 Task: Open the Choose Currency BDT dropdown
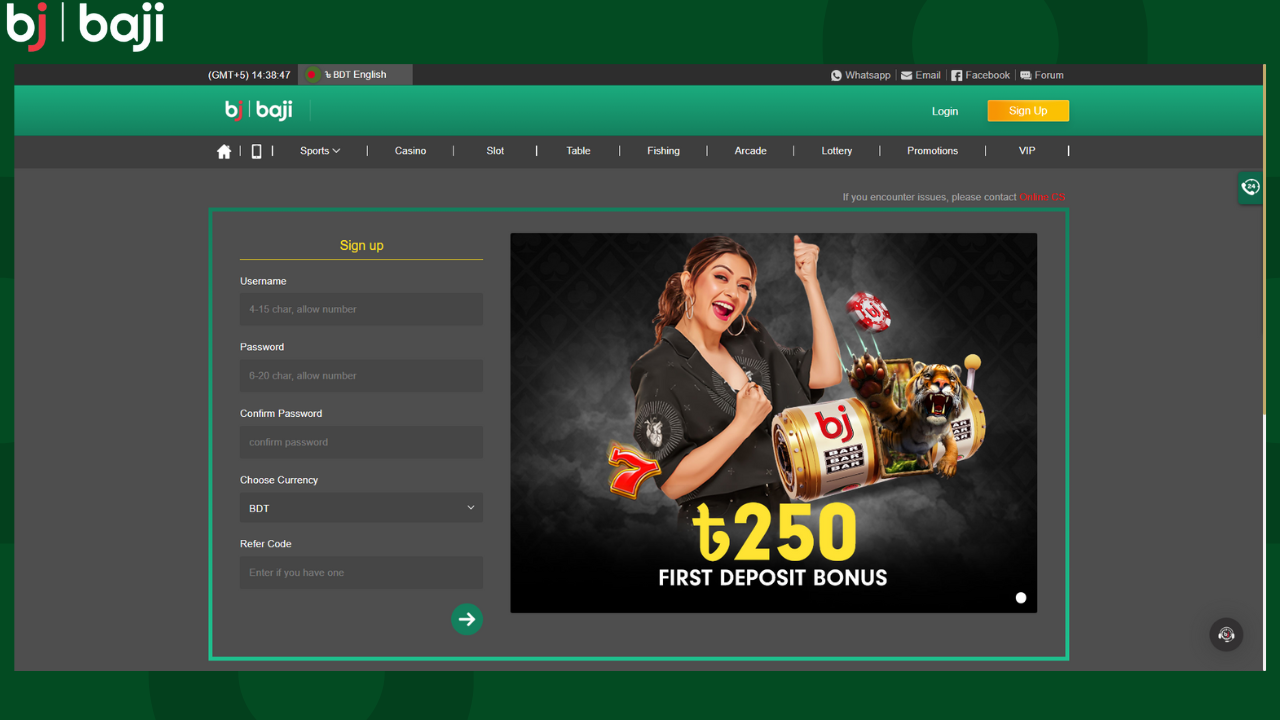361,508
